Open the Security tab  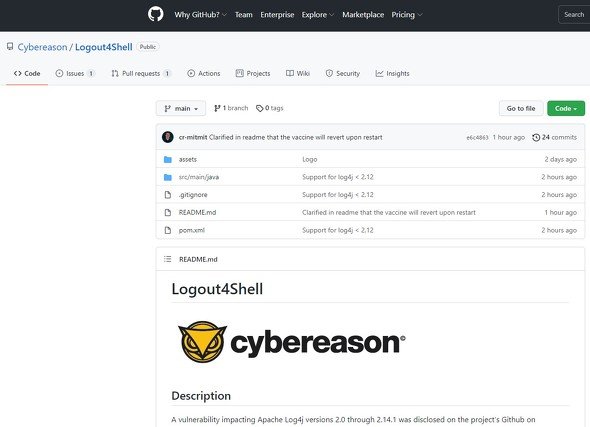pos(342,73)
